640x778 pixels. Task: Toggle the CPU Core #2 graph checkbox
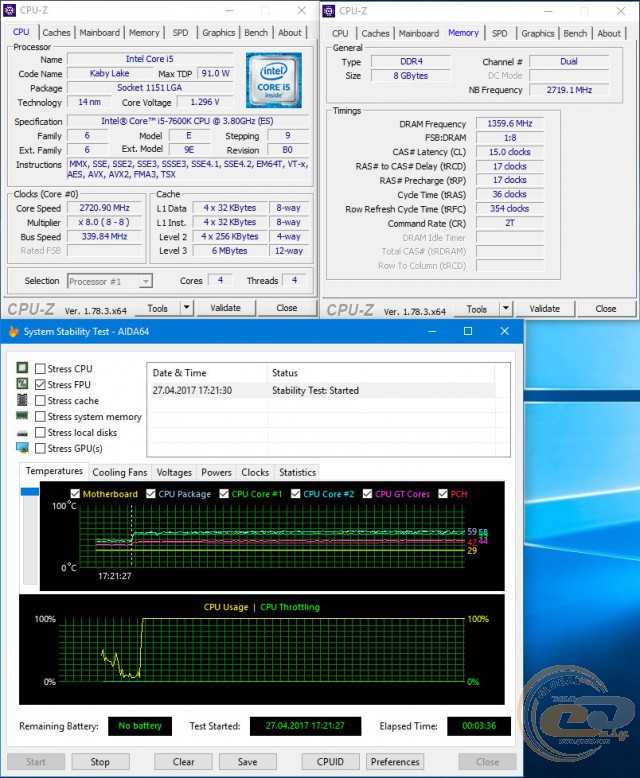(296, 494)
